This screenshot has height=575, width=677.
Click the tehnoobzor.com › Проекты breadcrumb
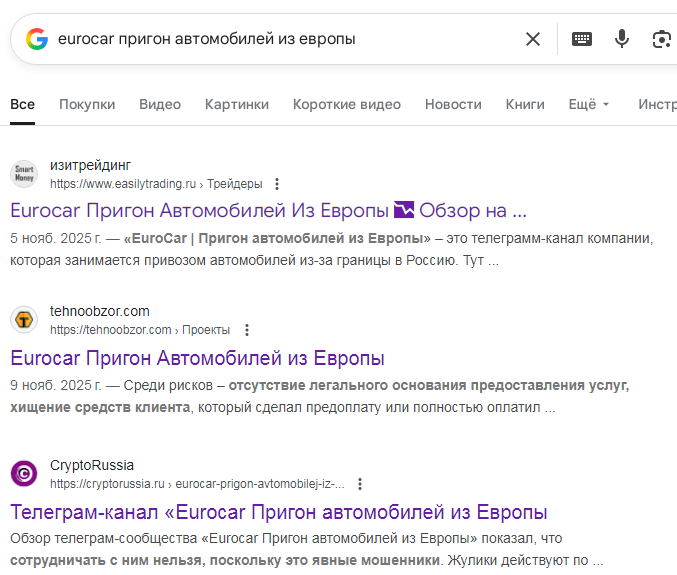(x=140, y=330)
